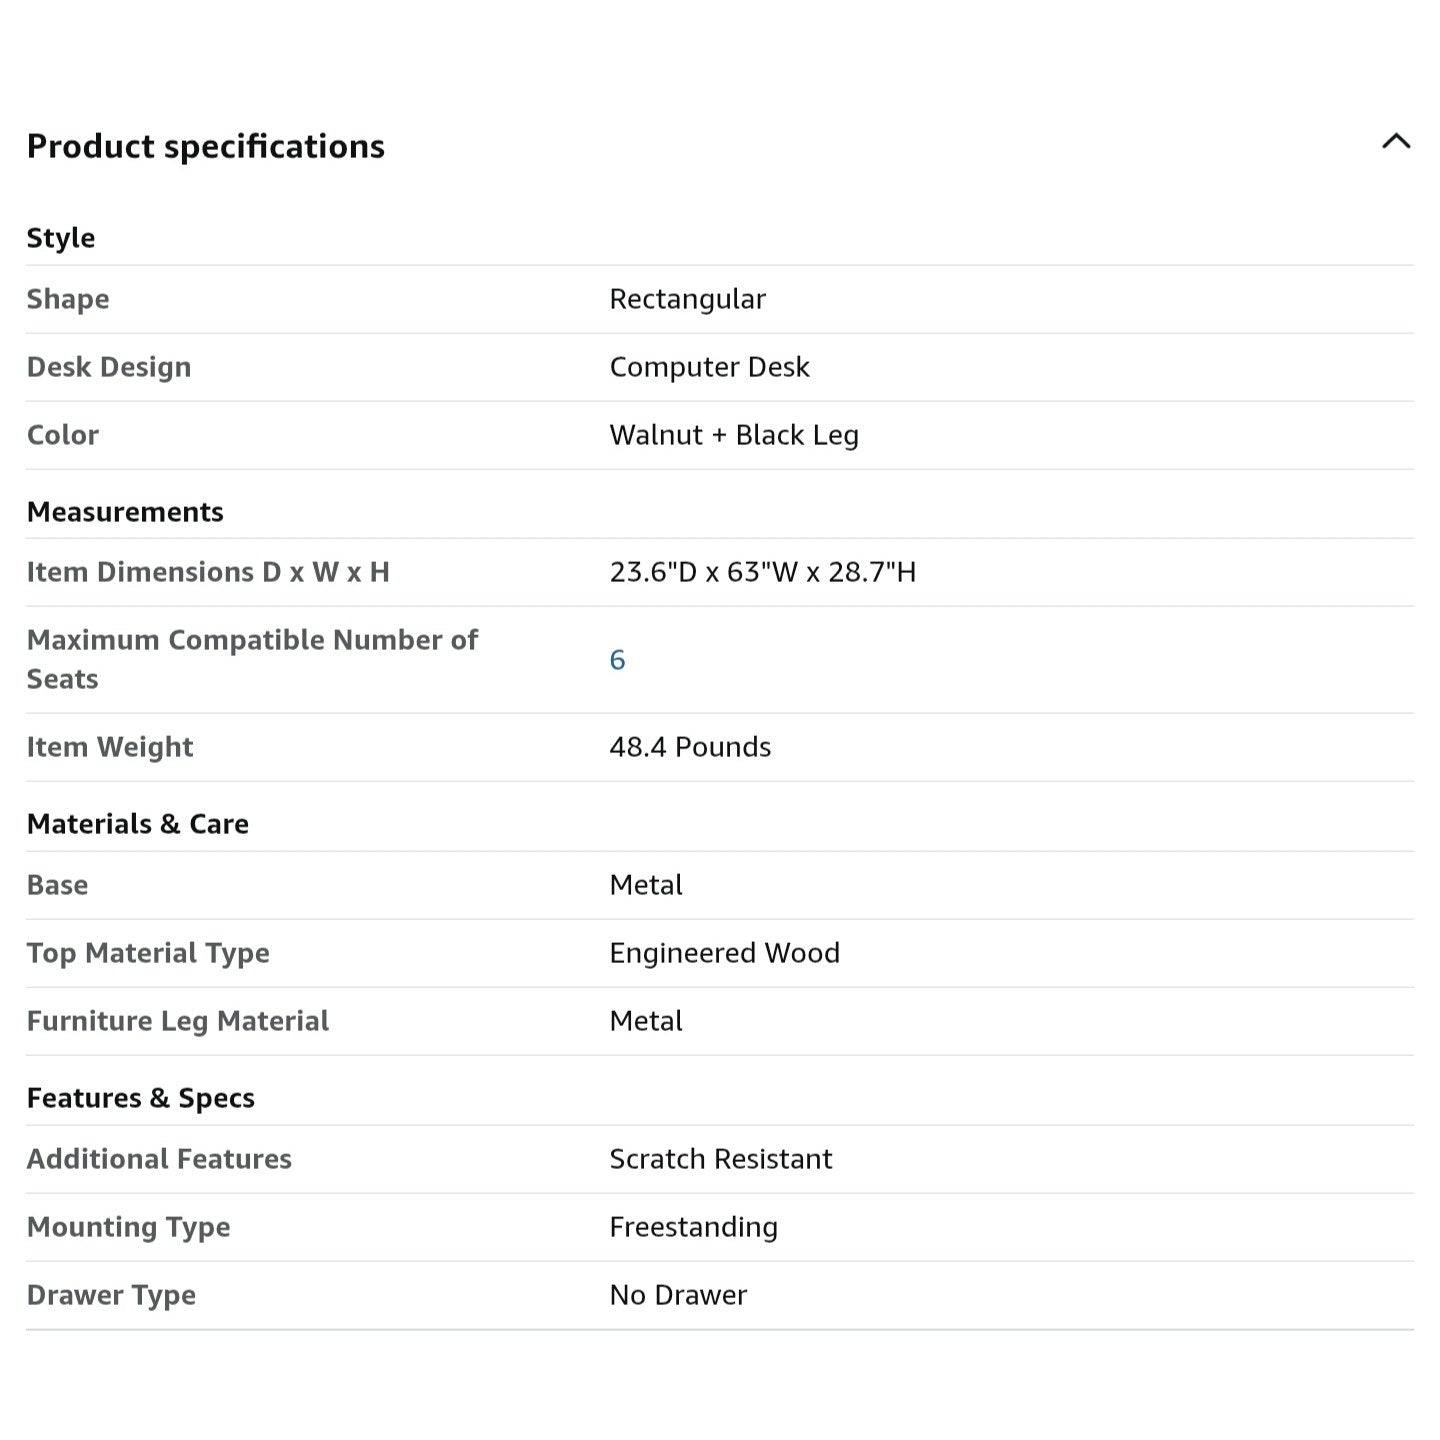Click the Rectangular shape value
The image size is (1440, 1440).
coord(688,299)
